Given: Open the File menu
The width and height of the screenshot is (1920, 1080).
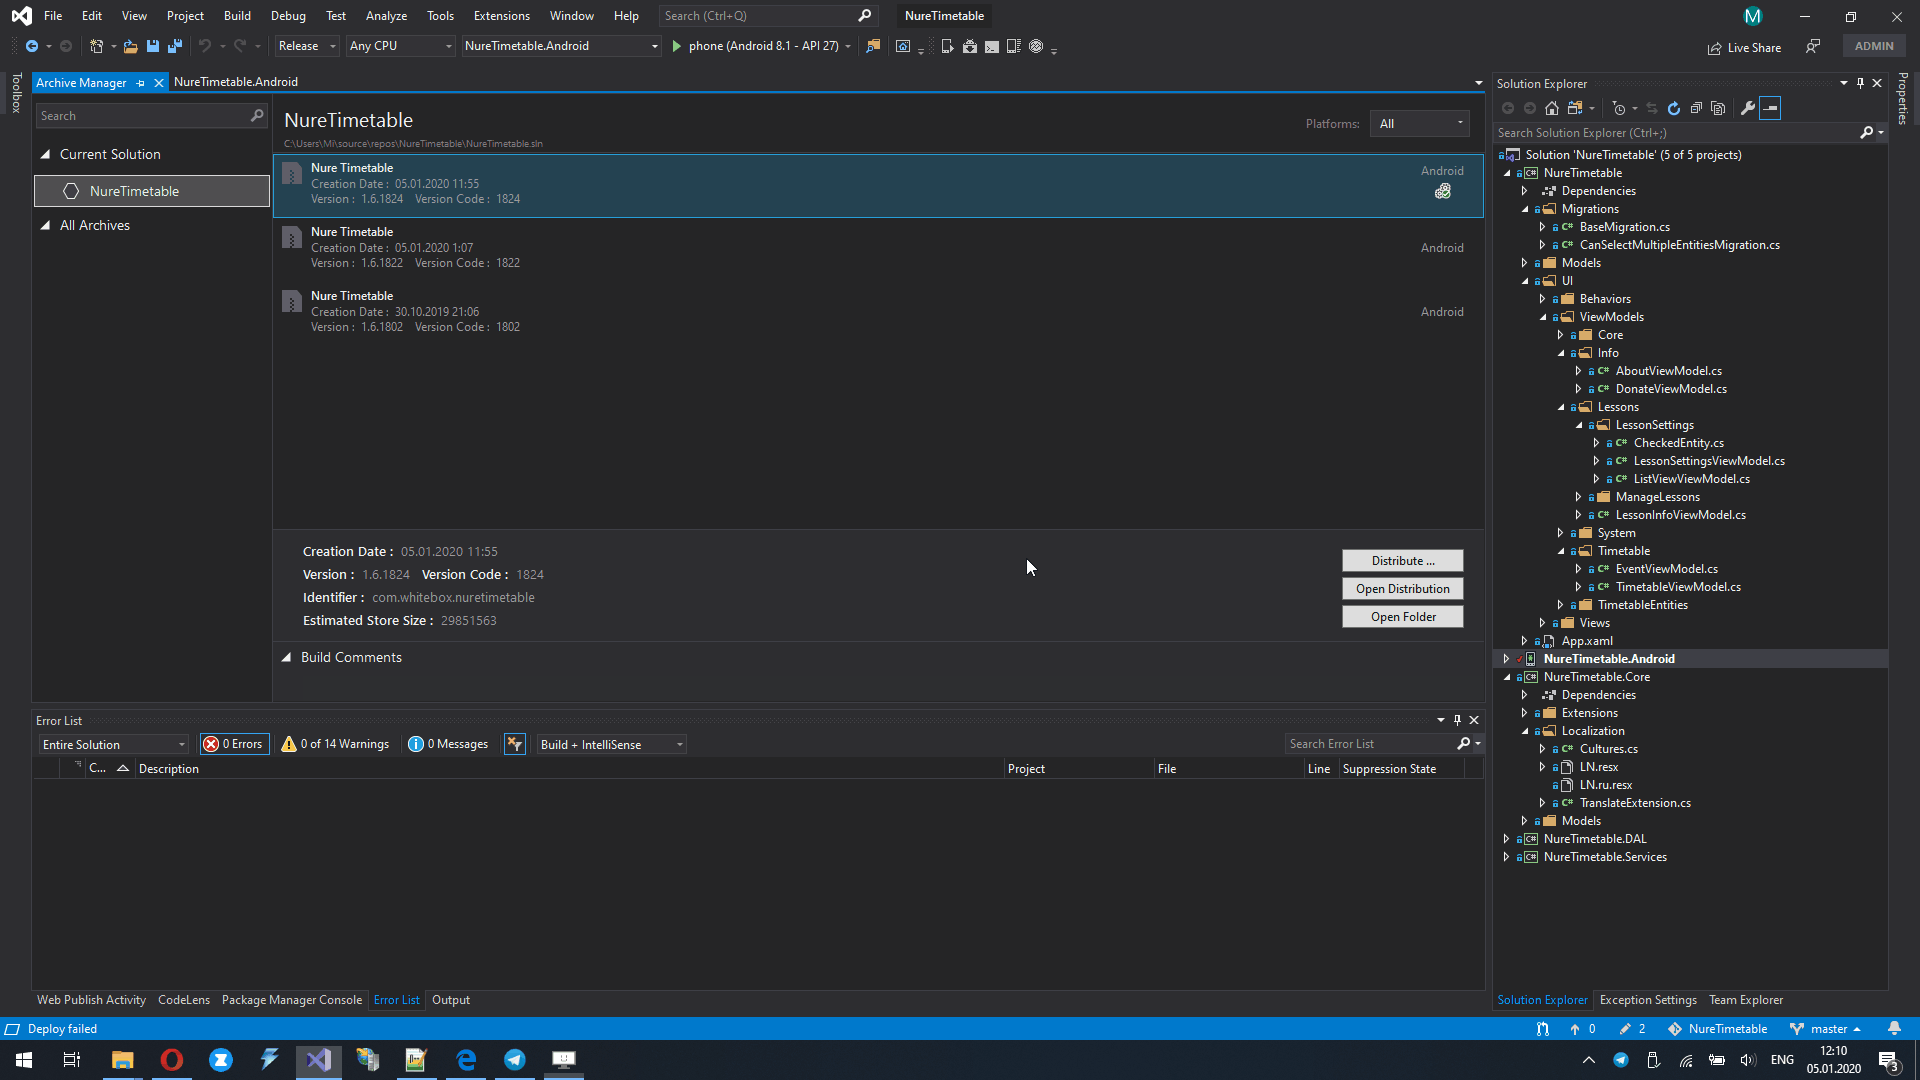Looking at the screenshot, I should tap(53, 16).
